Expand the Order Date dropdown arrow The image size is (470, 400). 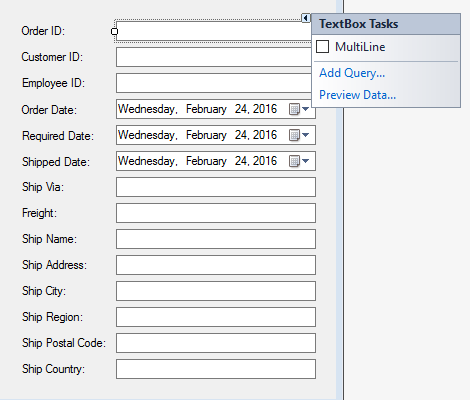coord(305,109)
